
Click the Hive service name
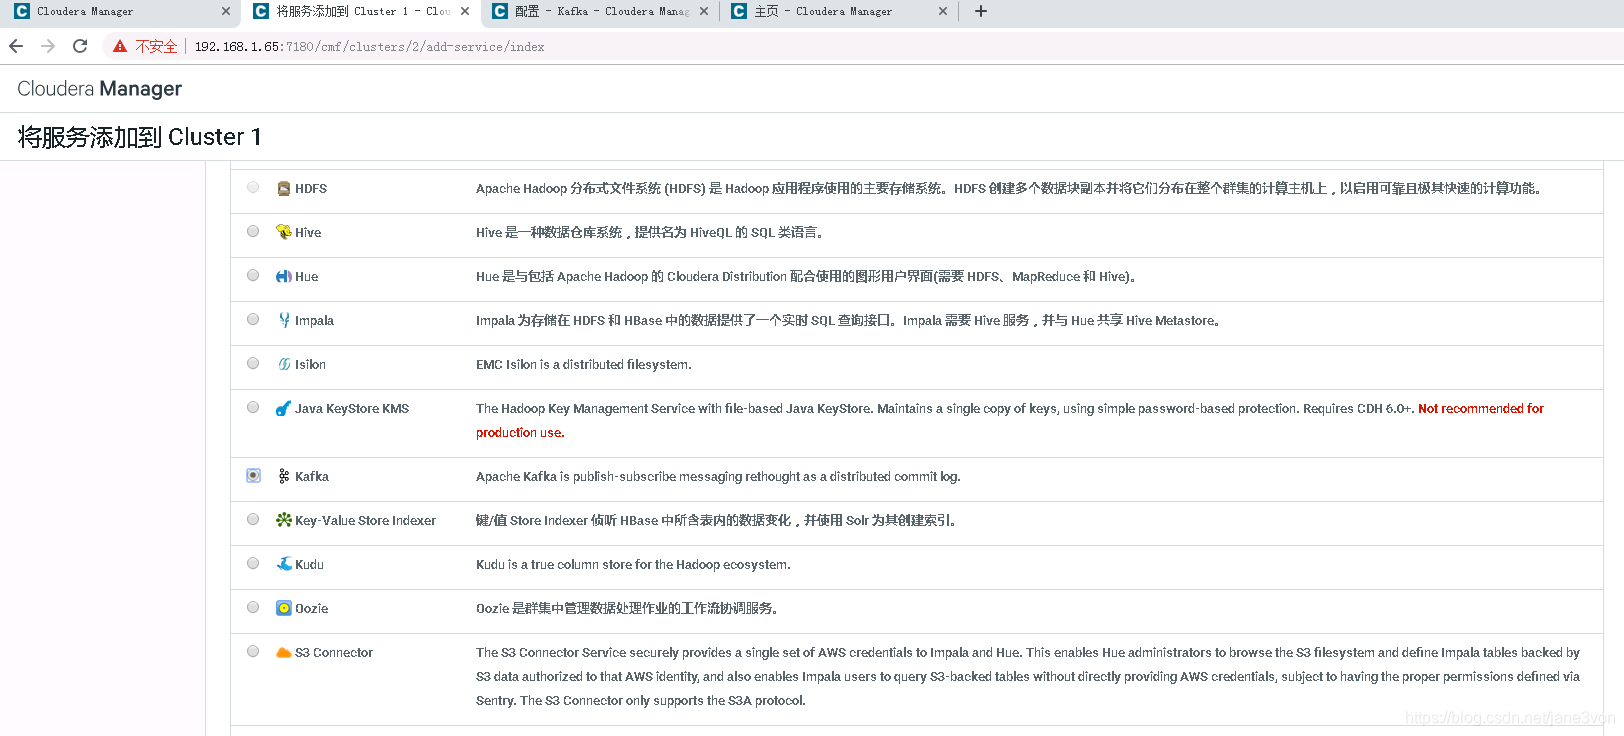coord(308,232)
